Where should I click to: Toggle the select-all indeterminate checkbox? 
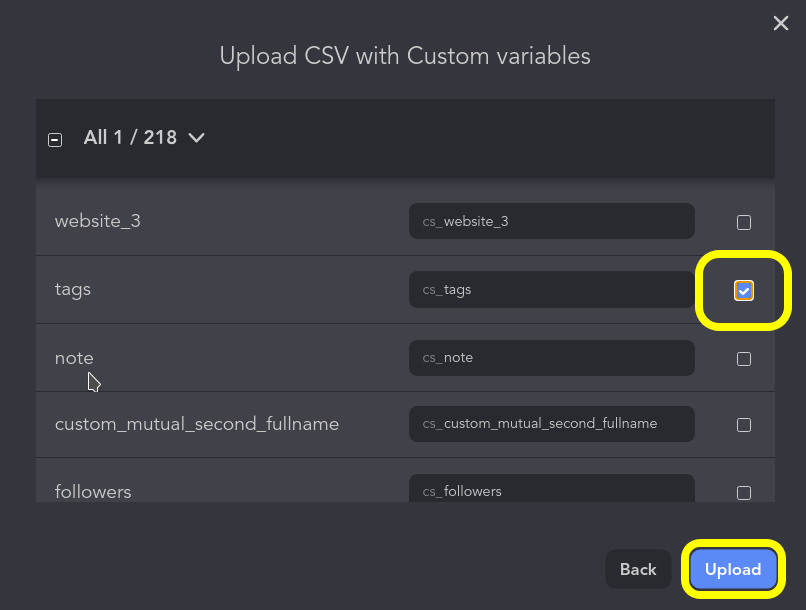pos(55,140)
